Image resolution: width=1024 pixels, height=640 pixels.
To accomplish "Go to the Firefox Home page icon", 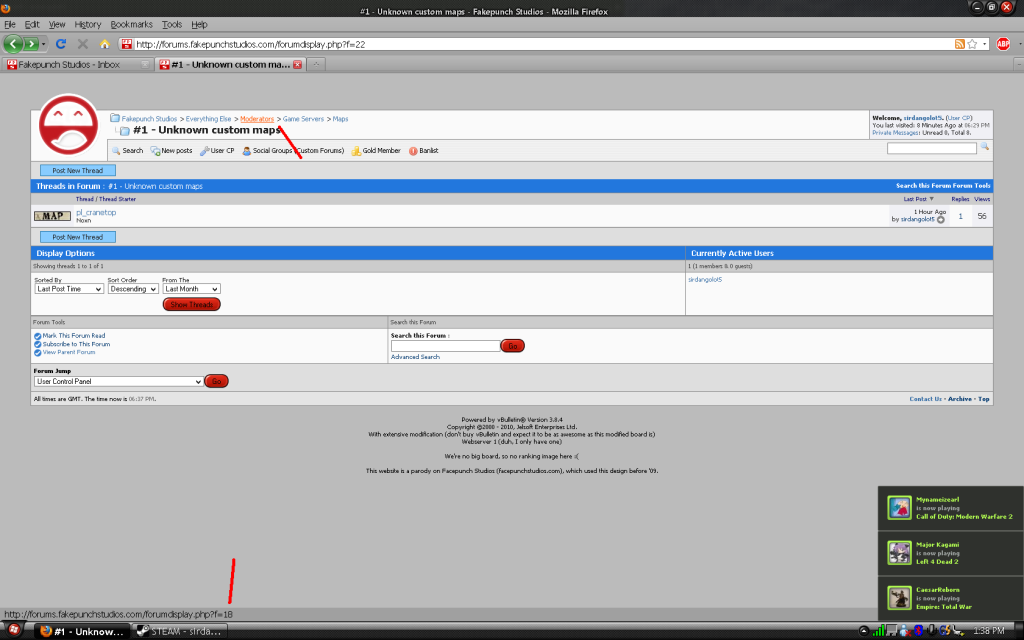I will (104, 44).
